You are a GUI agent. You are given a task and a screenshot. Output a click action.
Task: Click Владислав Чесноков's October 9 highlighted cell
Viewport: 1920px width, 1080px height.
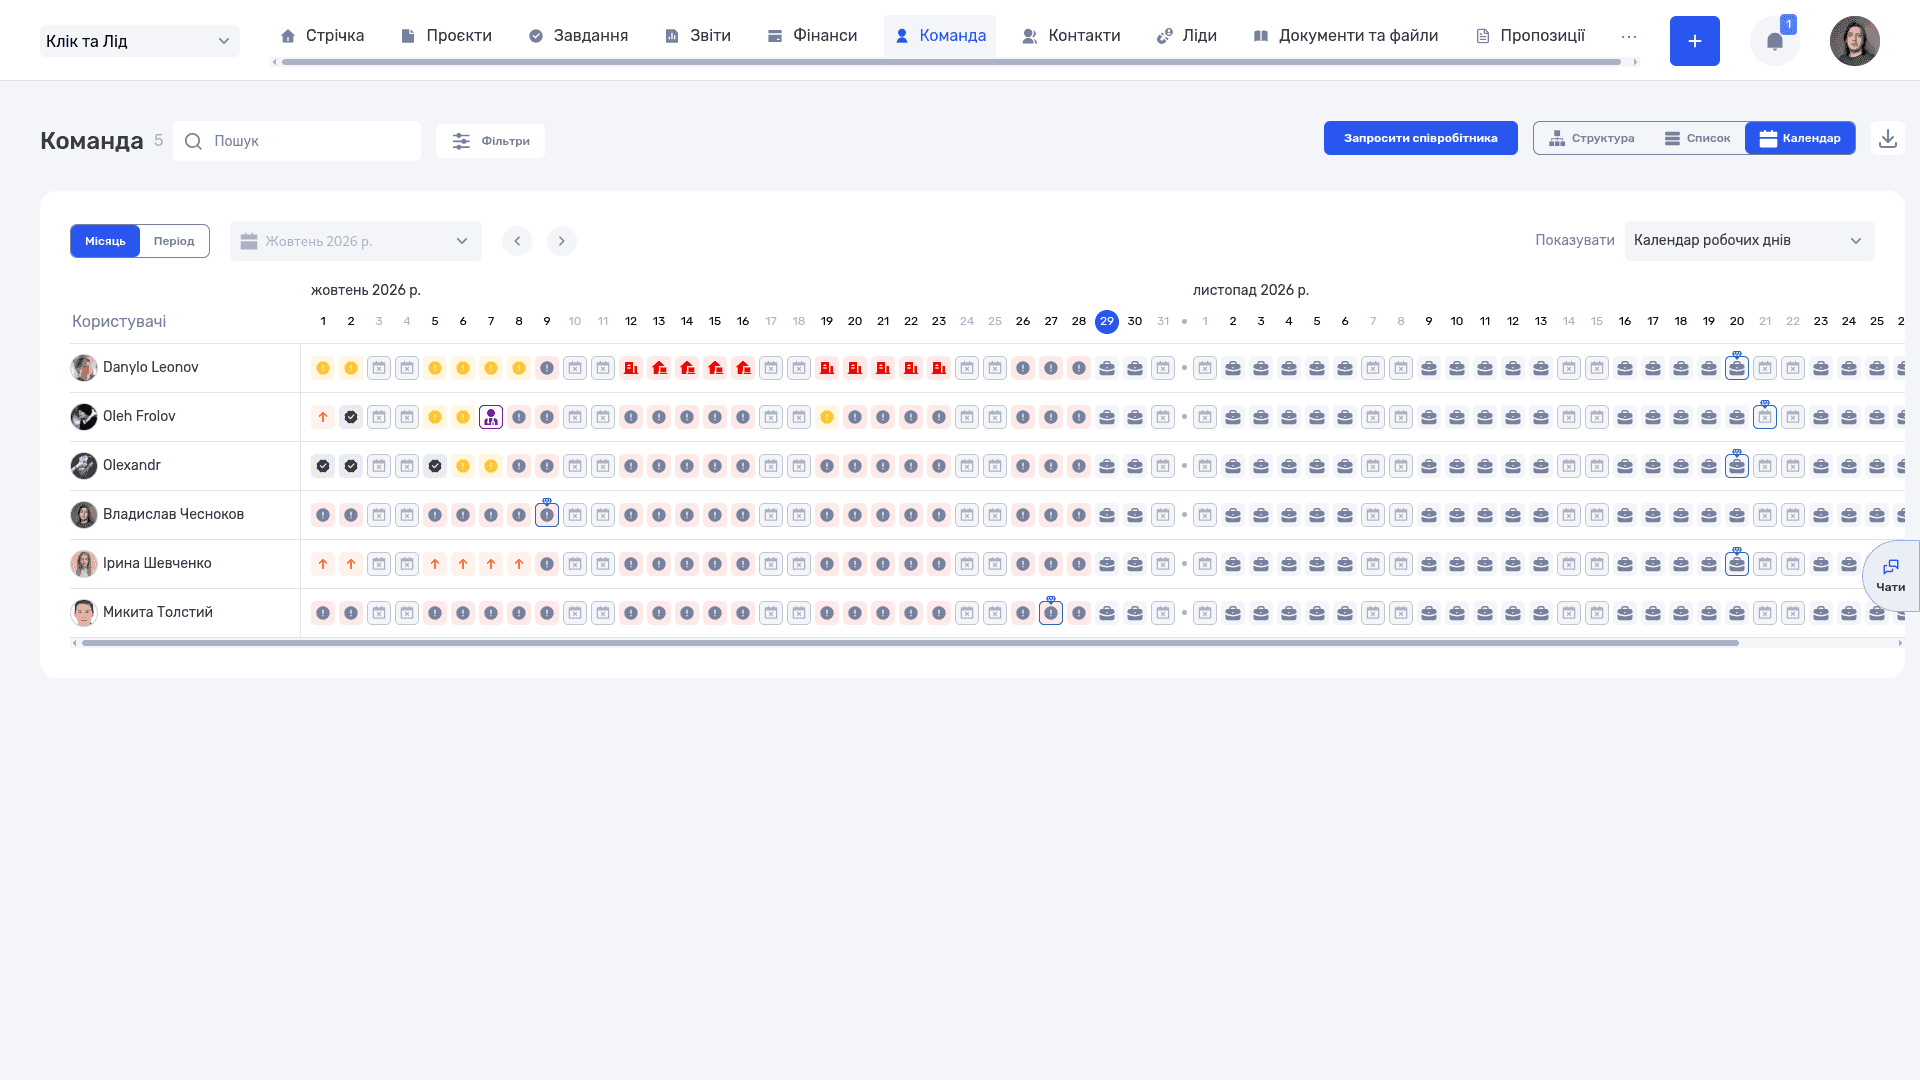[547, 515]
